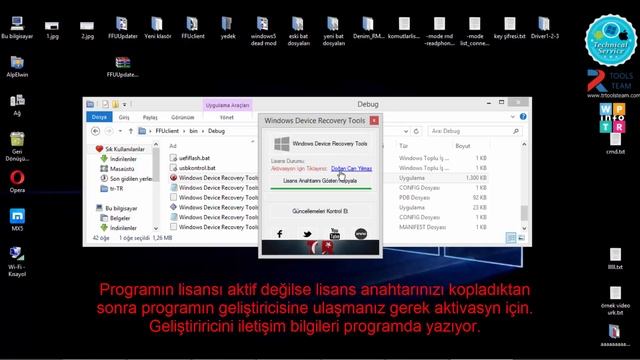Open the quick access toolbar dropdown arrow

point(124,104)
